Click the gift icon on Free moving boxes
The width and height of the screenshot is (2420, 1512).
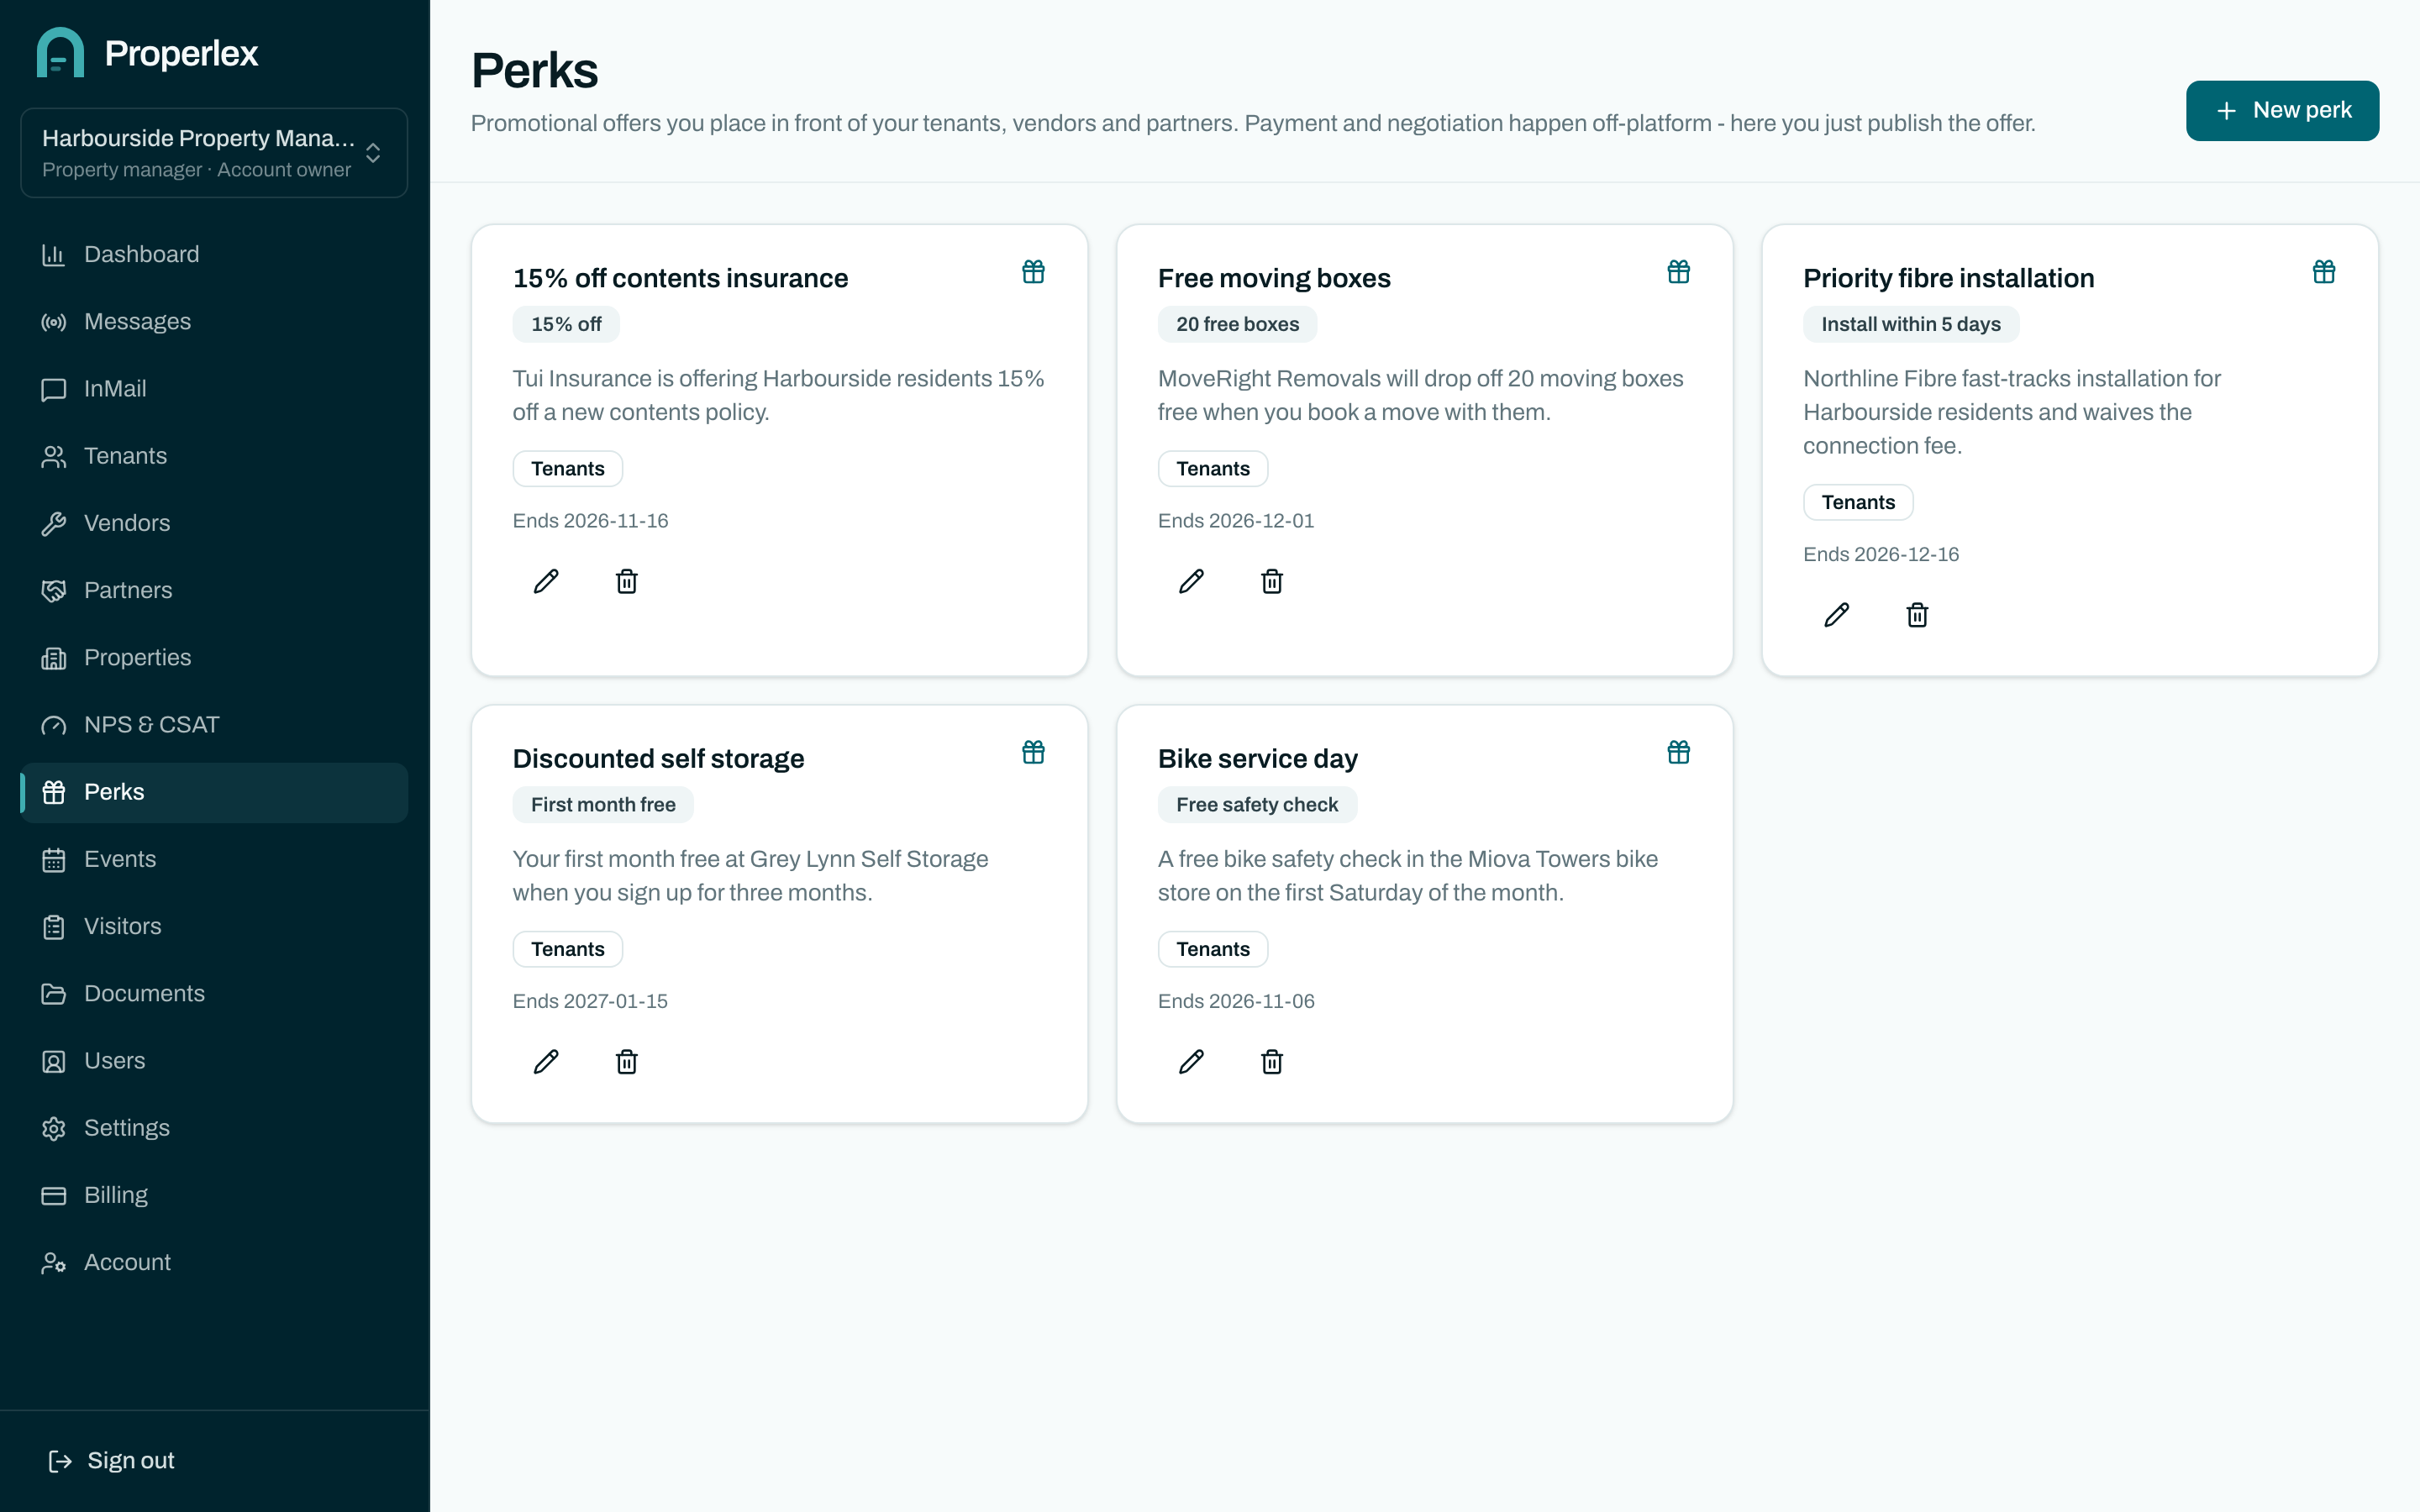coord(1678,272)
